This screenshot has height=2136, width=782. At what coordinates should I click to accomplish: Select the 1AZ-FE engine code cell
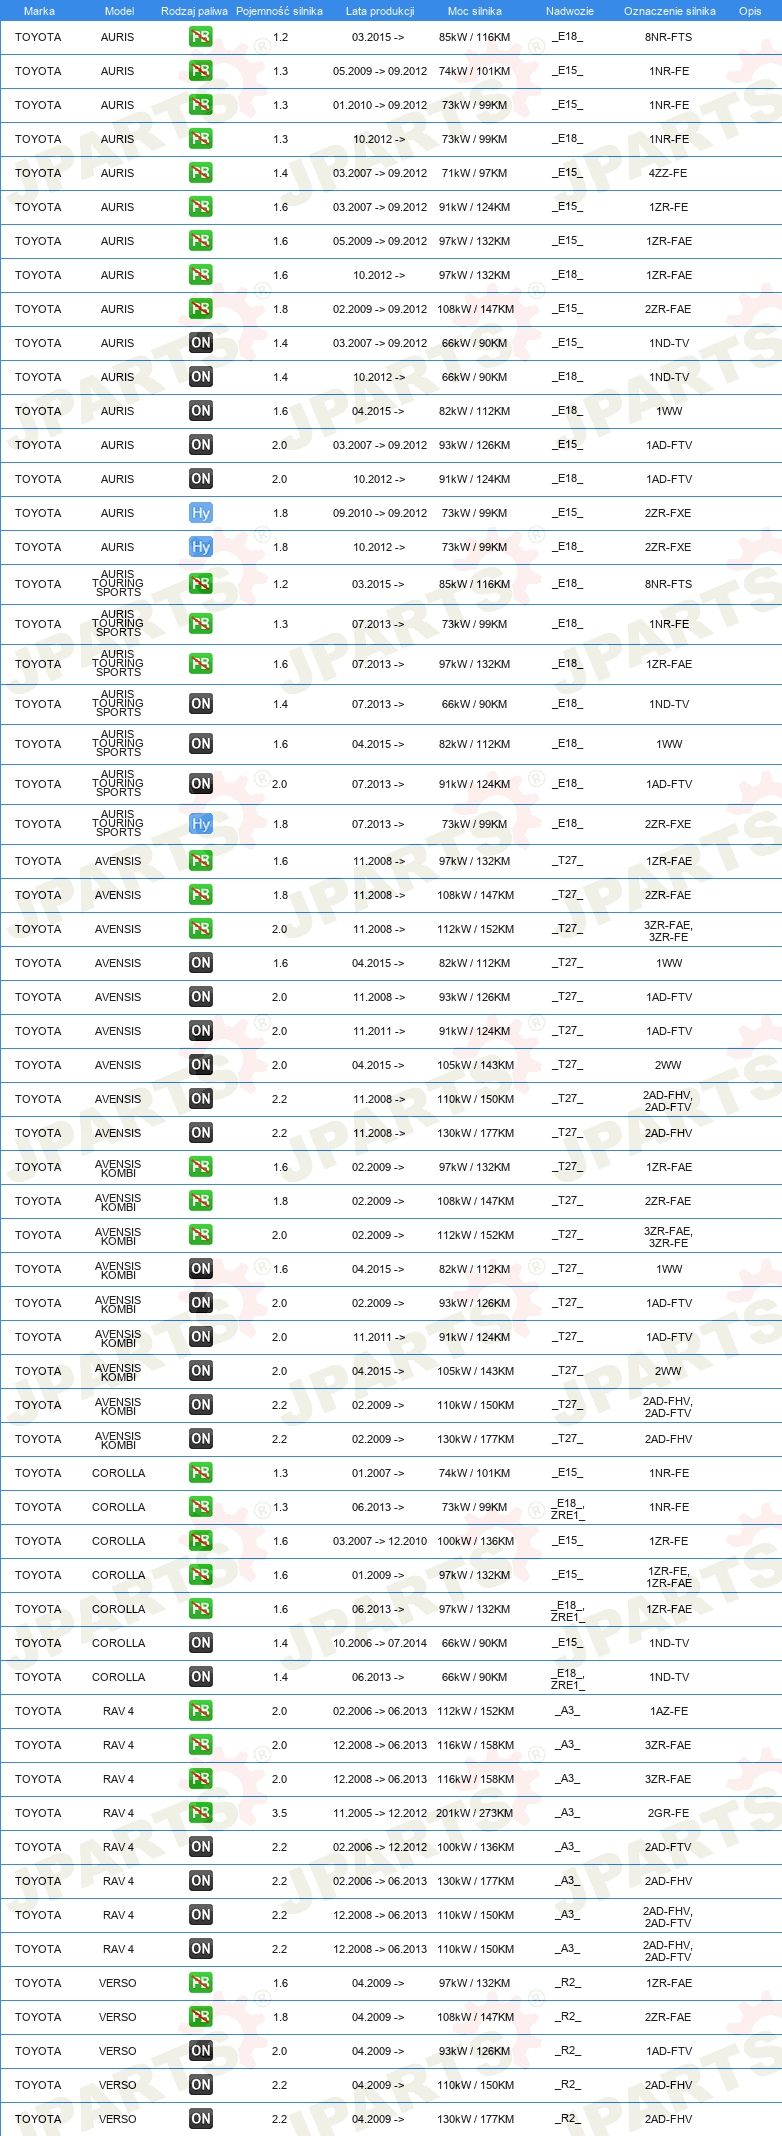point(668,1711)
